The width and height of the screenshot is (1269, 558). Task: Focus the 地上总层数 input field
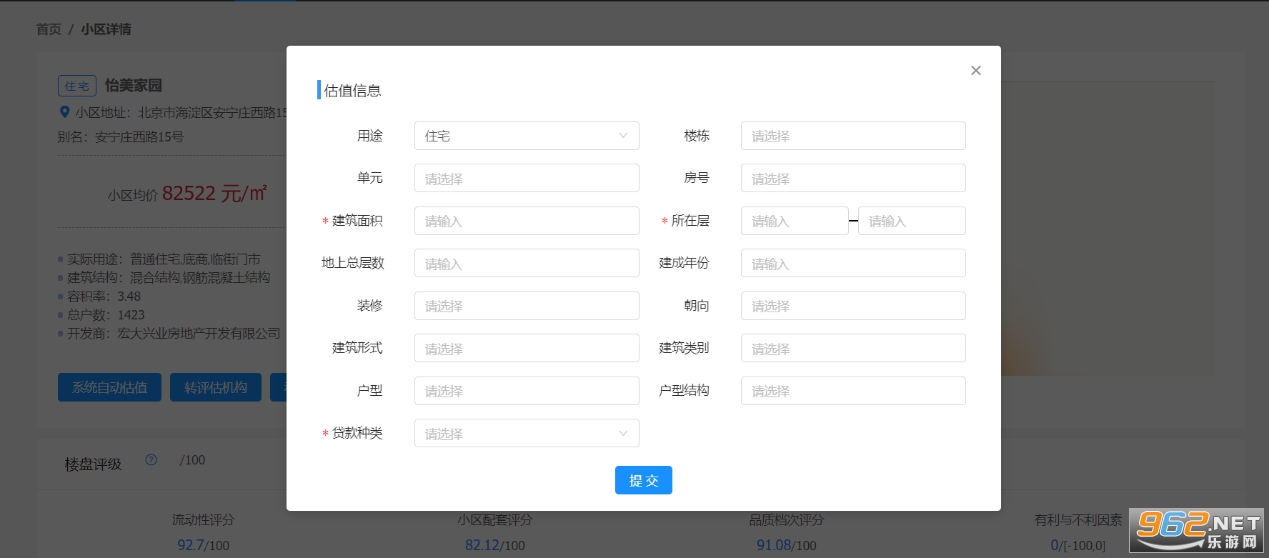click(x=526, y=263)
